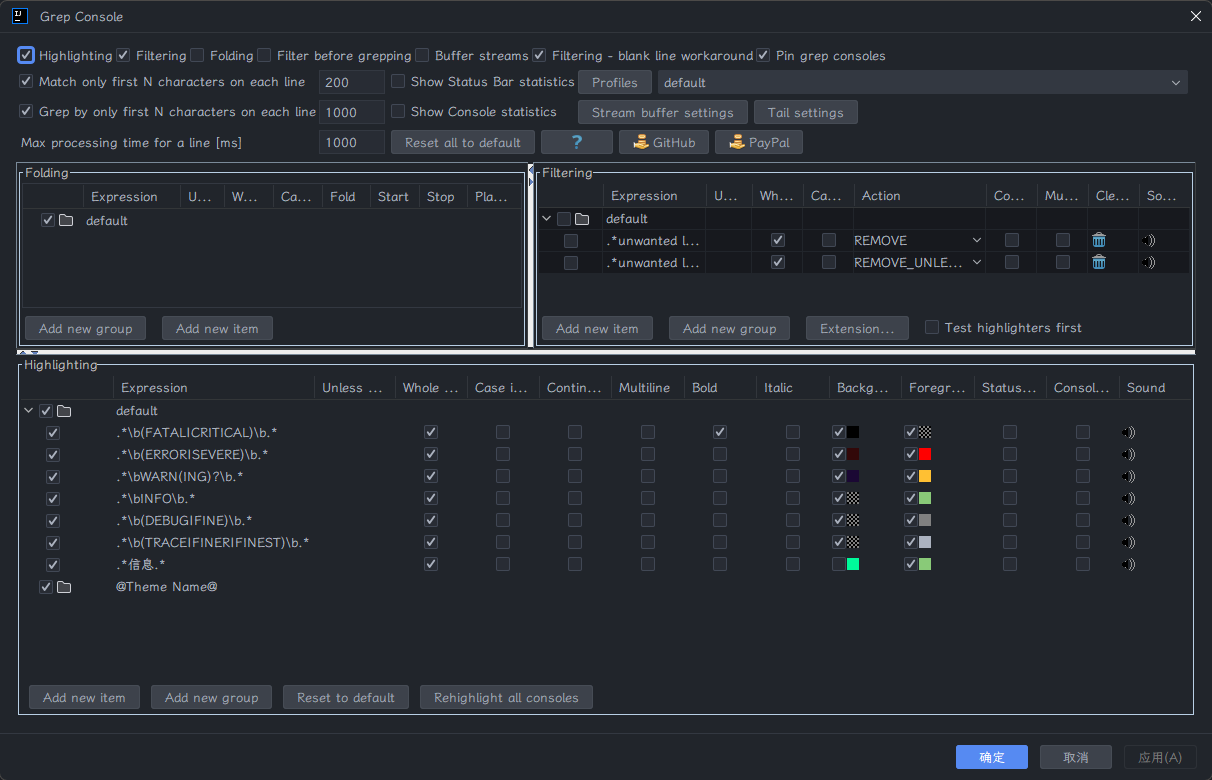Enable Show Status Bar statistics
The image size is (1212, 780).
click(398, 82)
